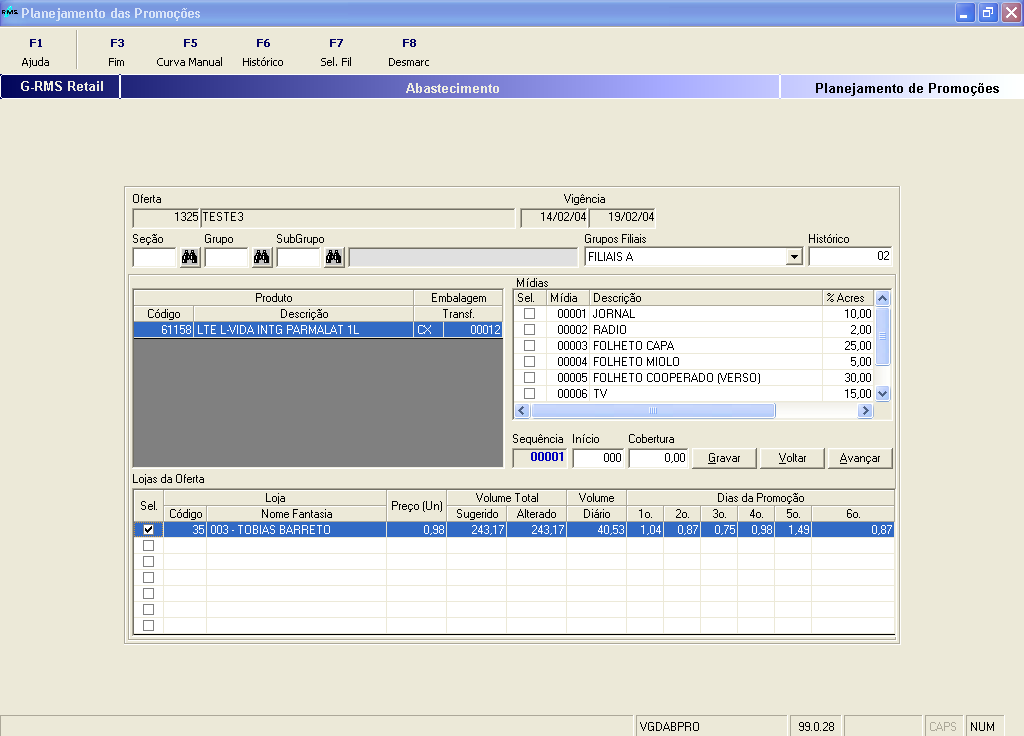This screenshot has height=736, width=1024.
Task: Open SubGrupo search with binoculars icon
Action: (x=334, y=258)
